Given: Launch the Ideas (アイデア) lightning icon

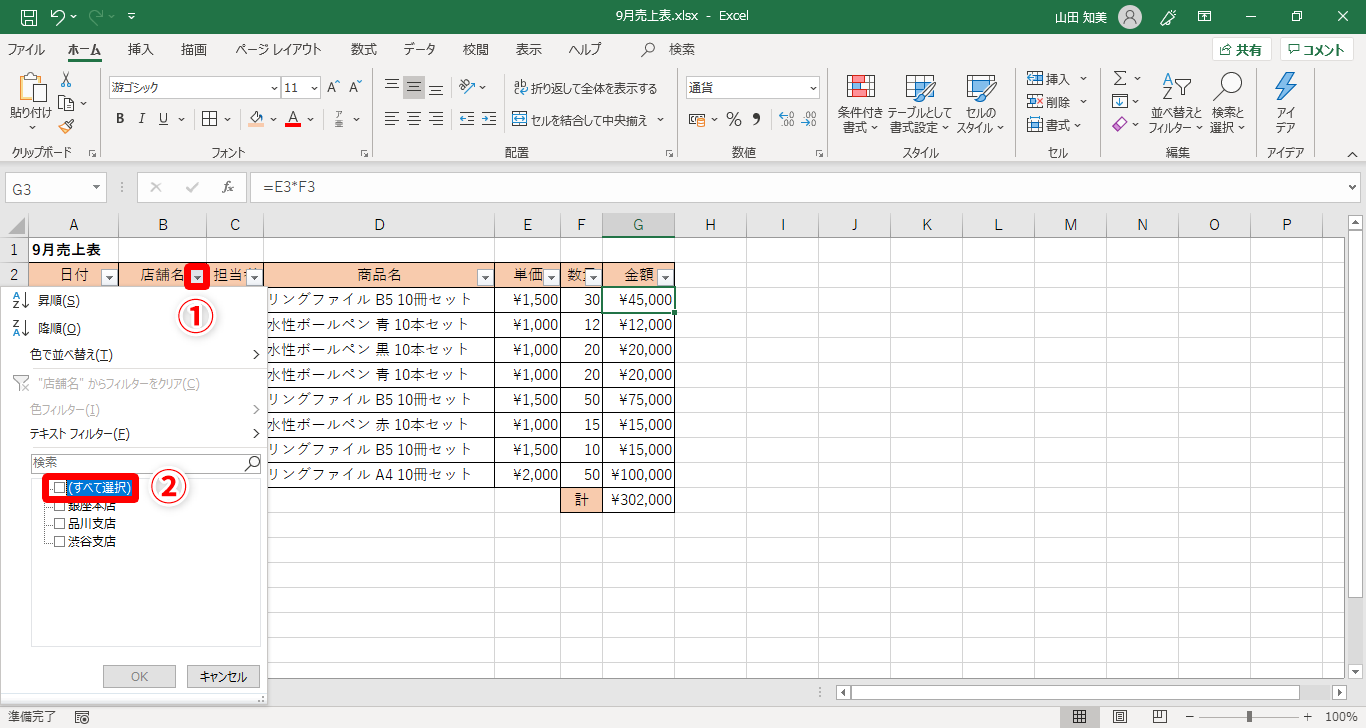Looking at the screenshot, I should click(x=1286, y=104).
